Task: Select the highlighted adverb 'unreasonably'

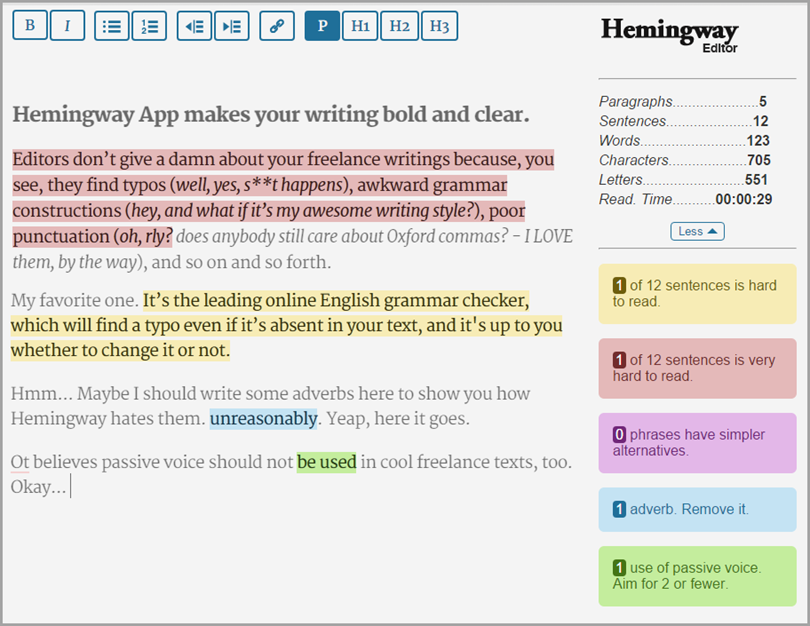Action: pos(263,419)
